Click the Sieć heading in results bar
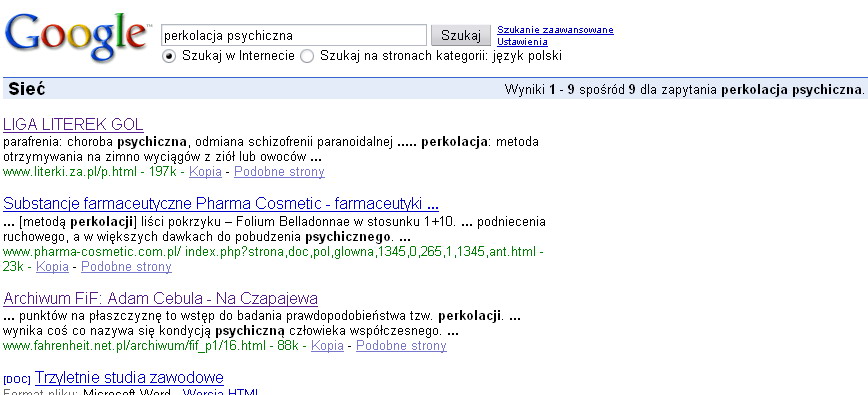 (27, 89)
